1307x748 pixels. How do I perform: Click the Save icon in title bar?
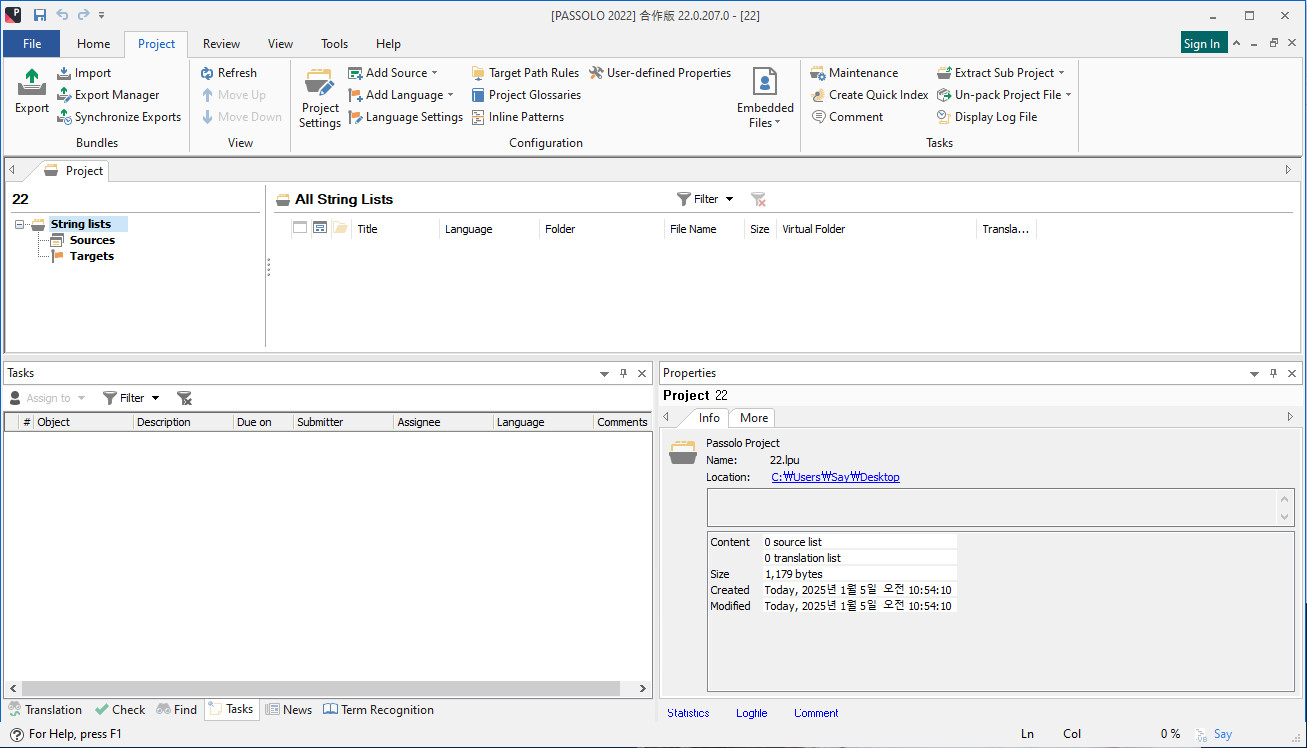[40, 15]
